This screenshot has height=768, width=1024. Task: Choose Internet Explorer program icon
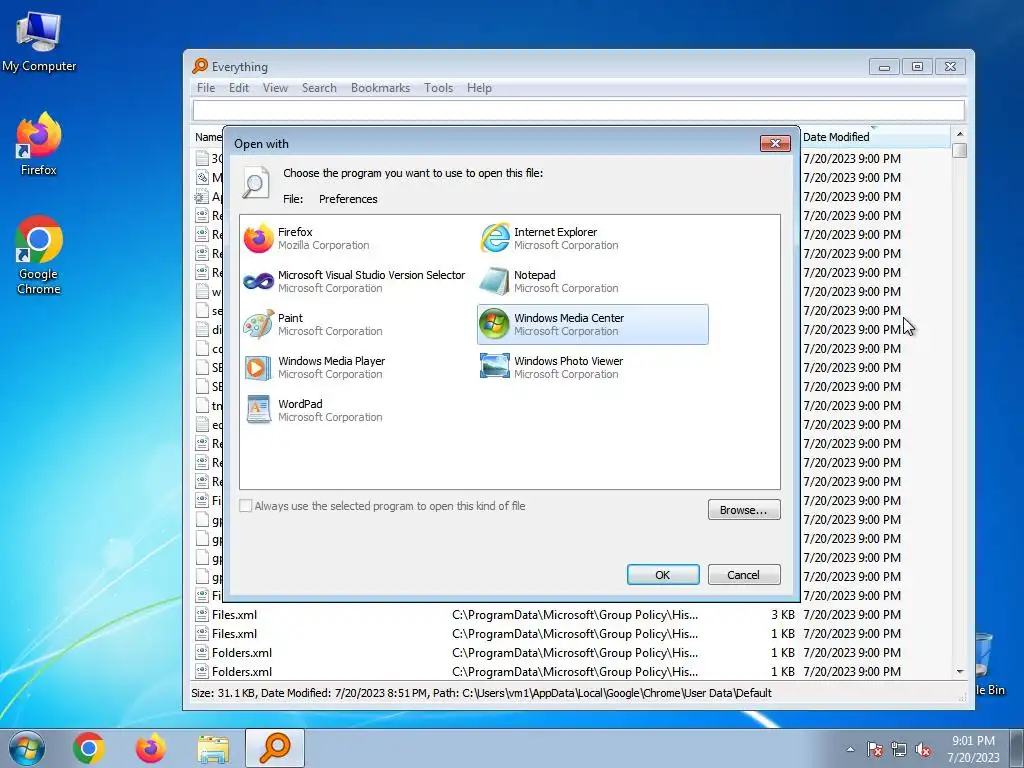point(495,238)
